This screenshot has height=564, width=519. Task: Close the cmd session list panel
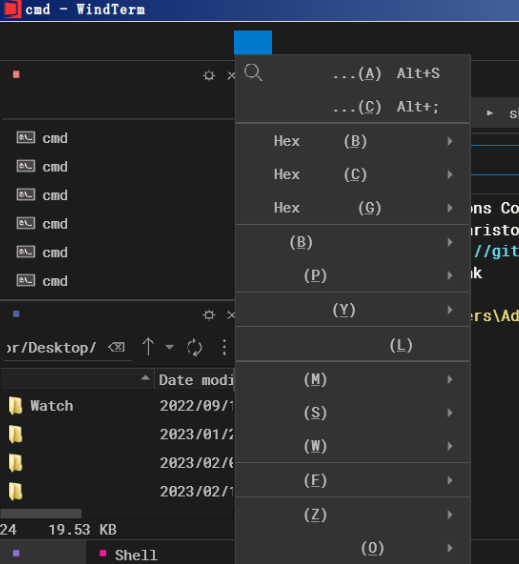(x=231, y=76)
